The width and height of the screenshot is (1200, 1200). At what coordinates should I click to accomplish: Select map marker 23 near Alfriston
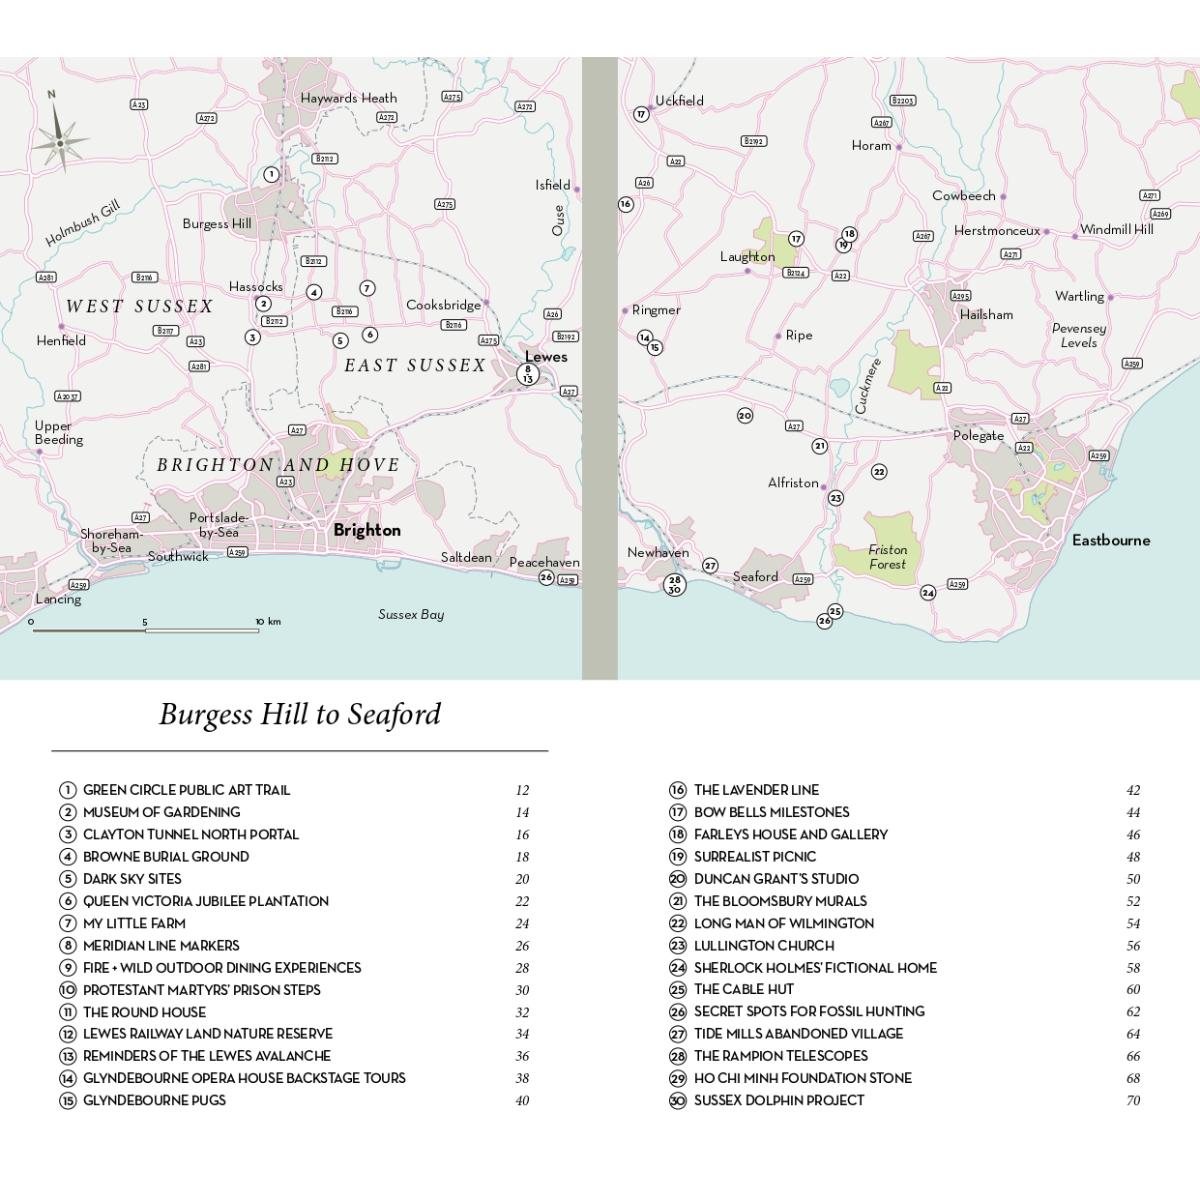pyautogui.click(x=836, y=497)
